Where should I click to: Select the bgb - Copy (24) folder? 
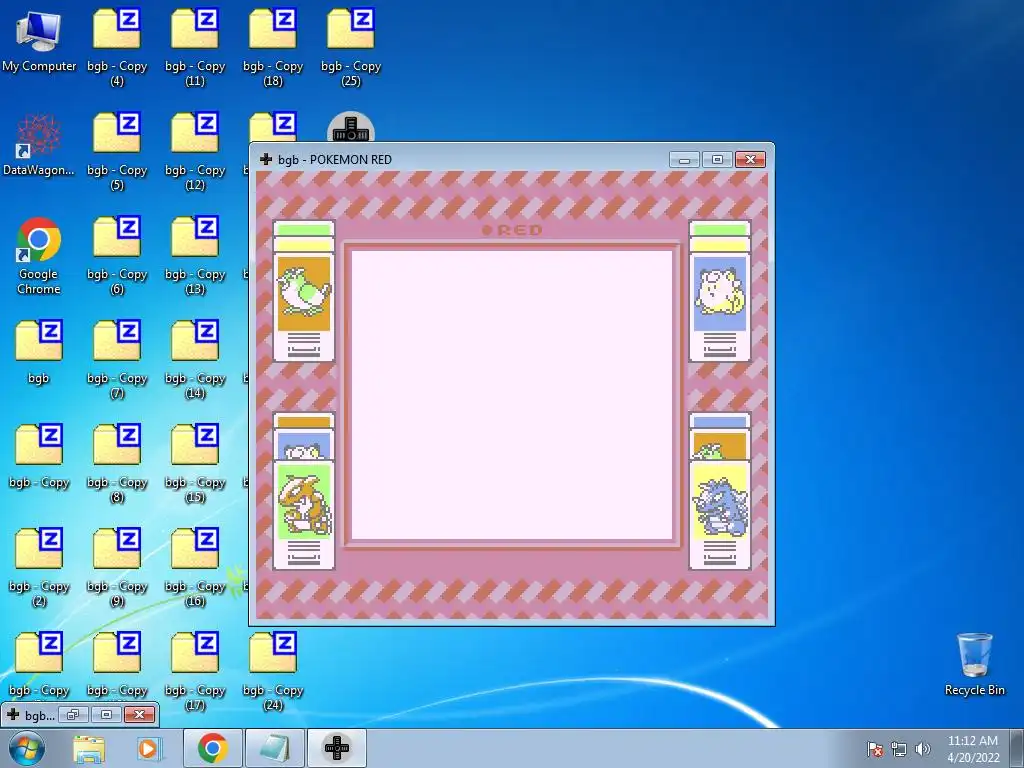pos(273,671)
